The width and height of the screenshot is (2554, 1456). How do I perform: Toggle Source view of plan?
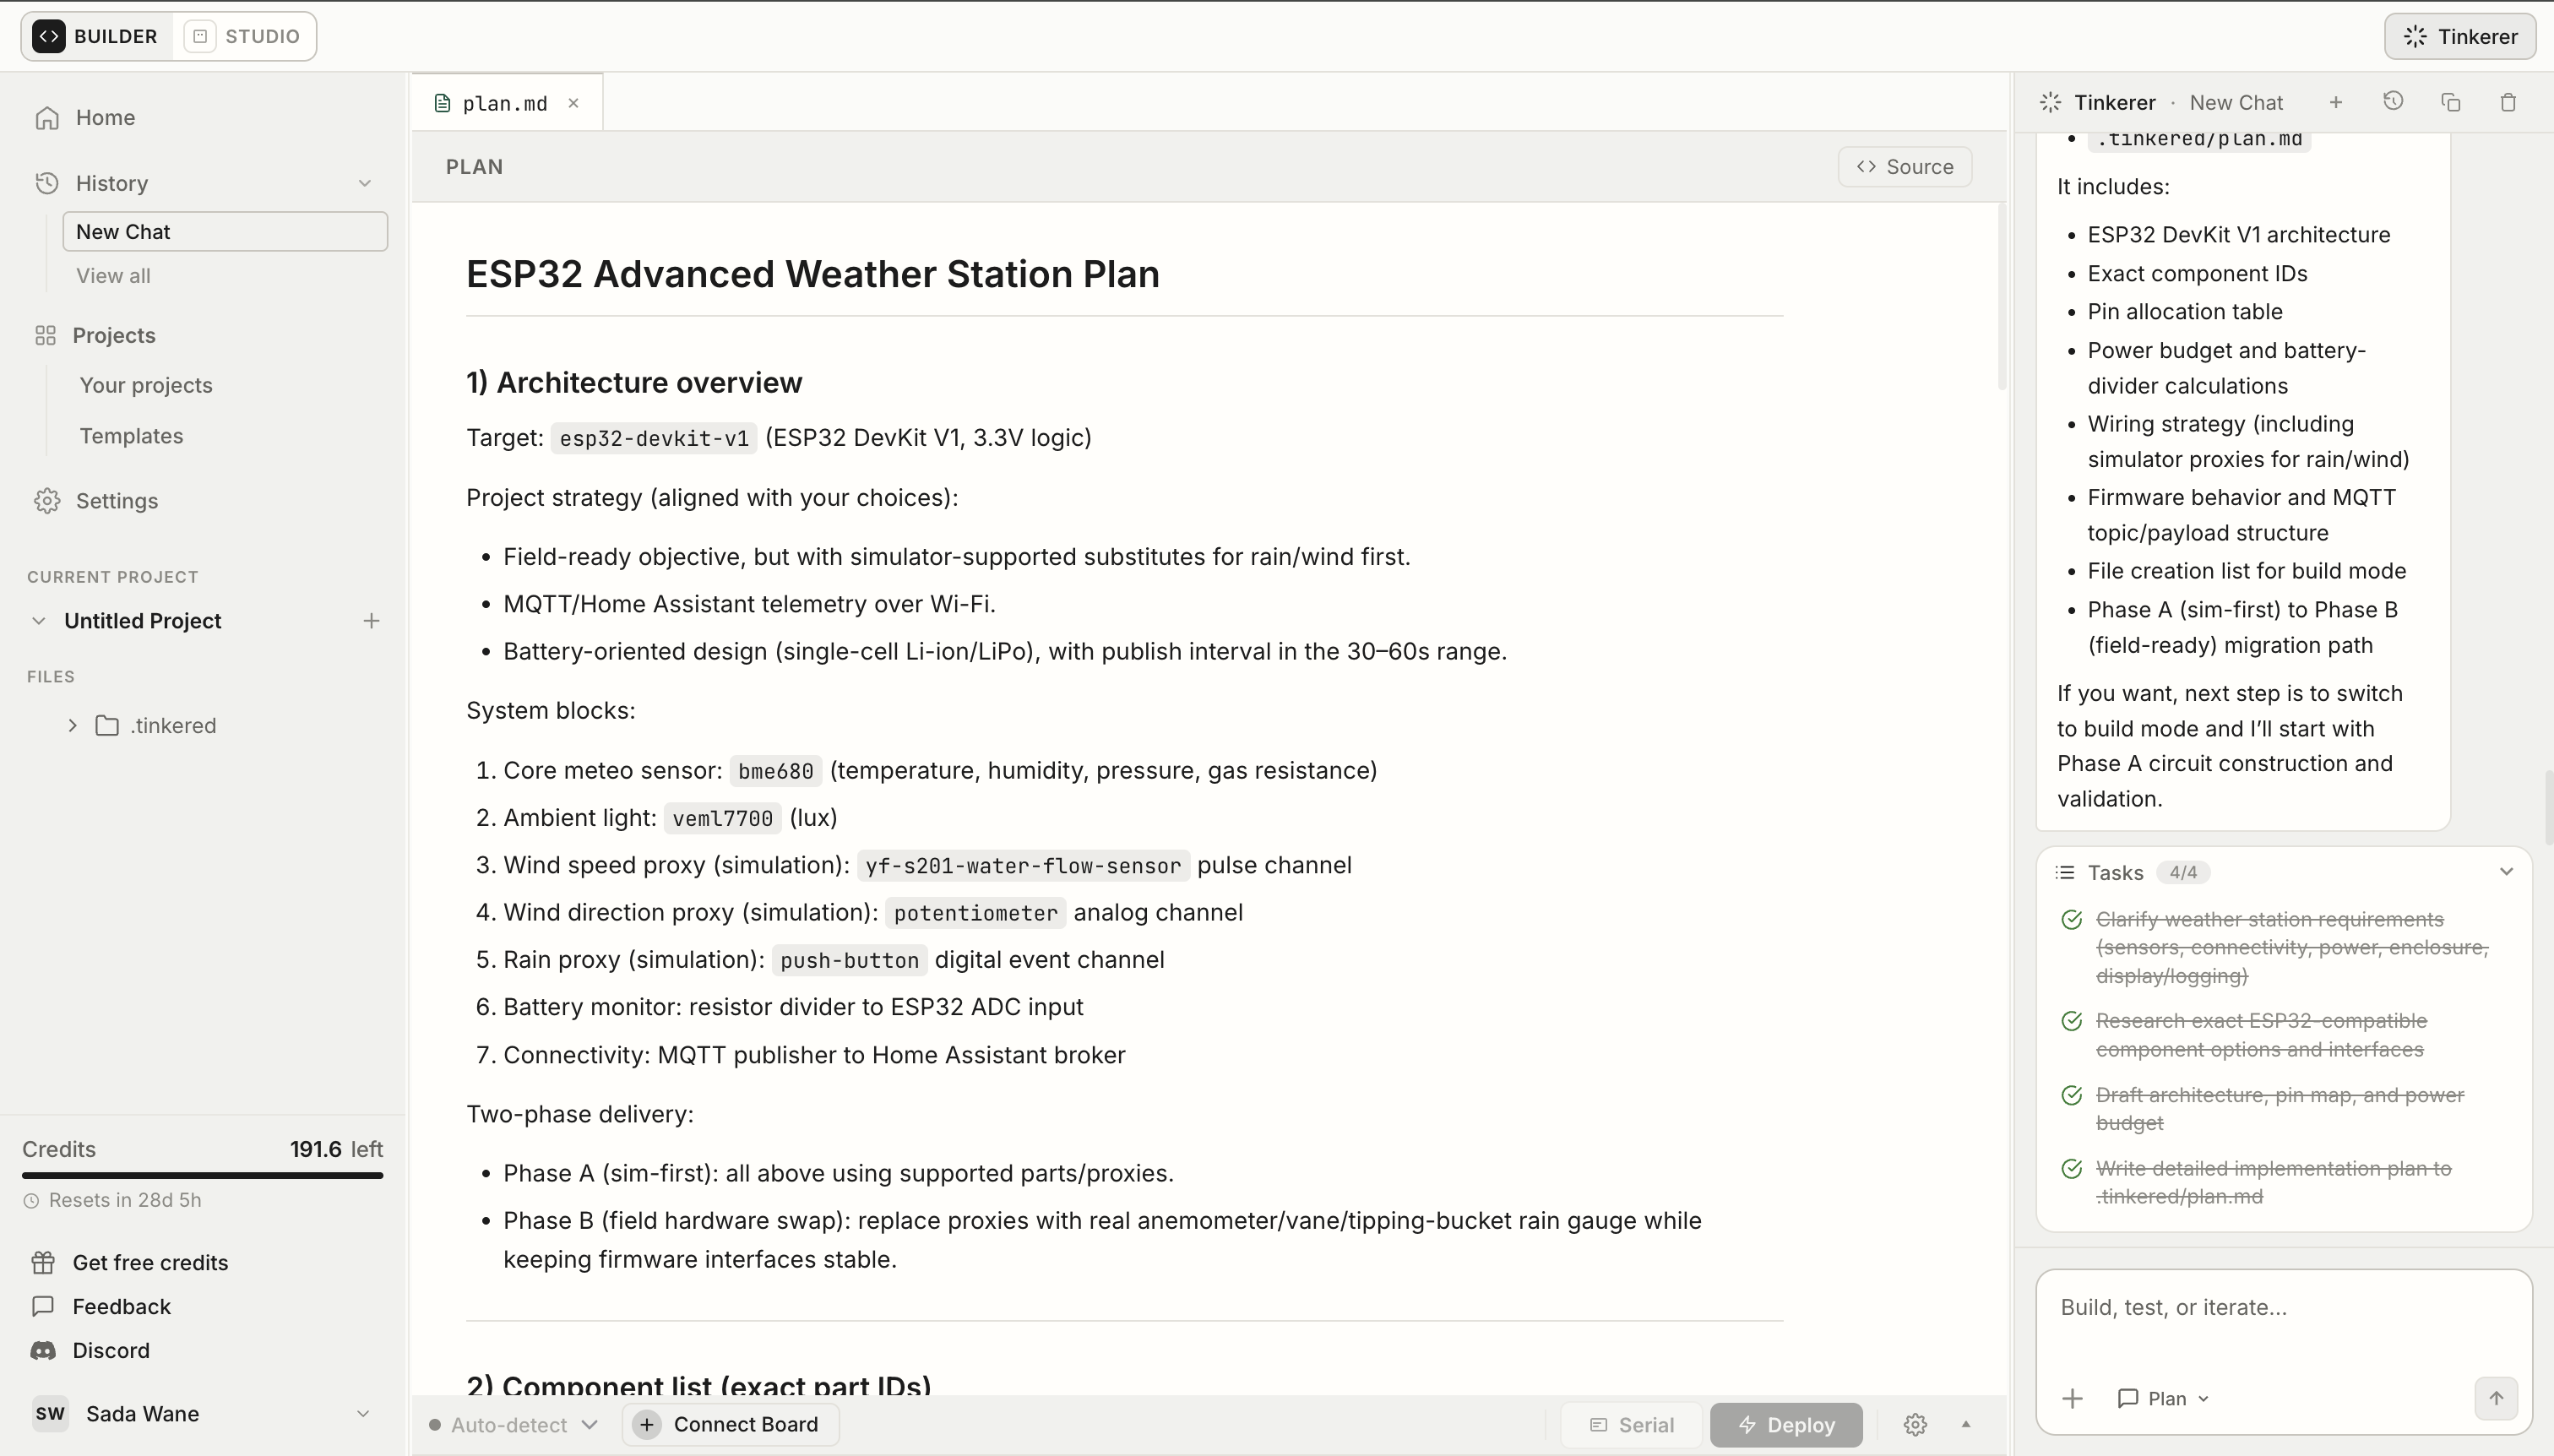(1904, 167)
